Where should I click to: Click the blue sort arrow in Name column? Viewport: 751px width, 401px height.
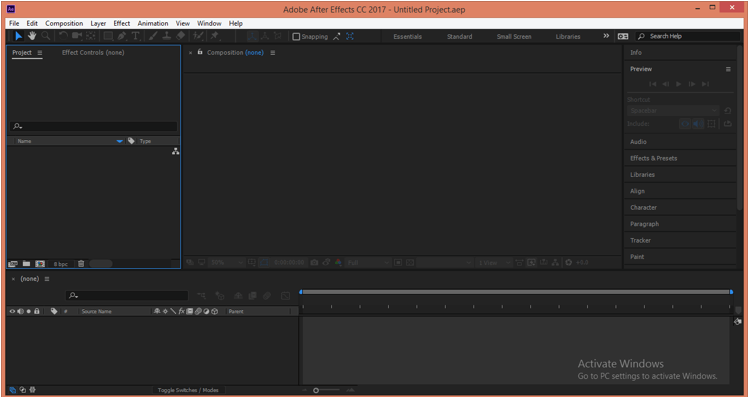coord(120,141)
